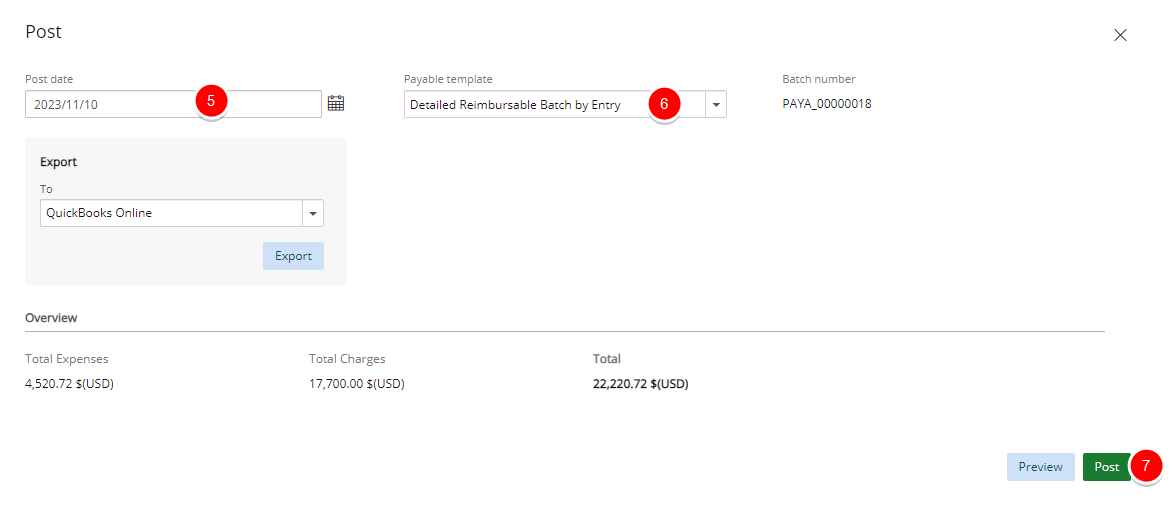Click the green Post button
Screen dimensions: 1176x518
[x=1106, y=467]
